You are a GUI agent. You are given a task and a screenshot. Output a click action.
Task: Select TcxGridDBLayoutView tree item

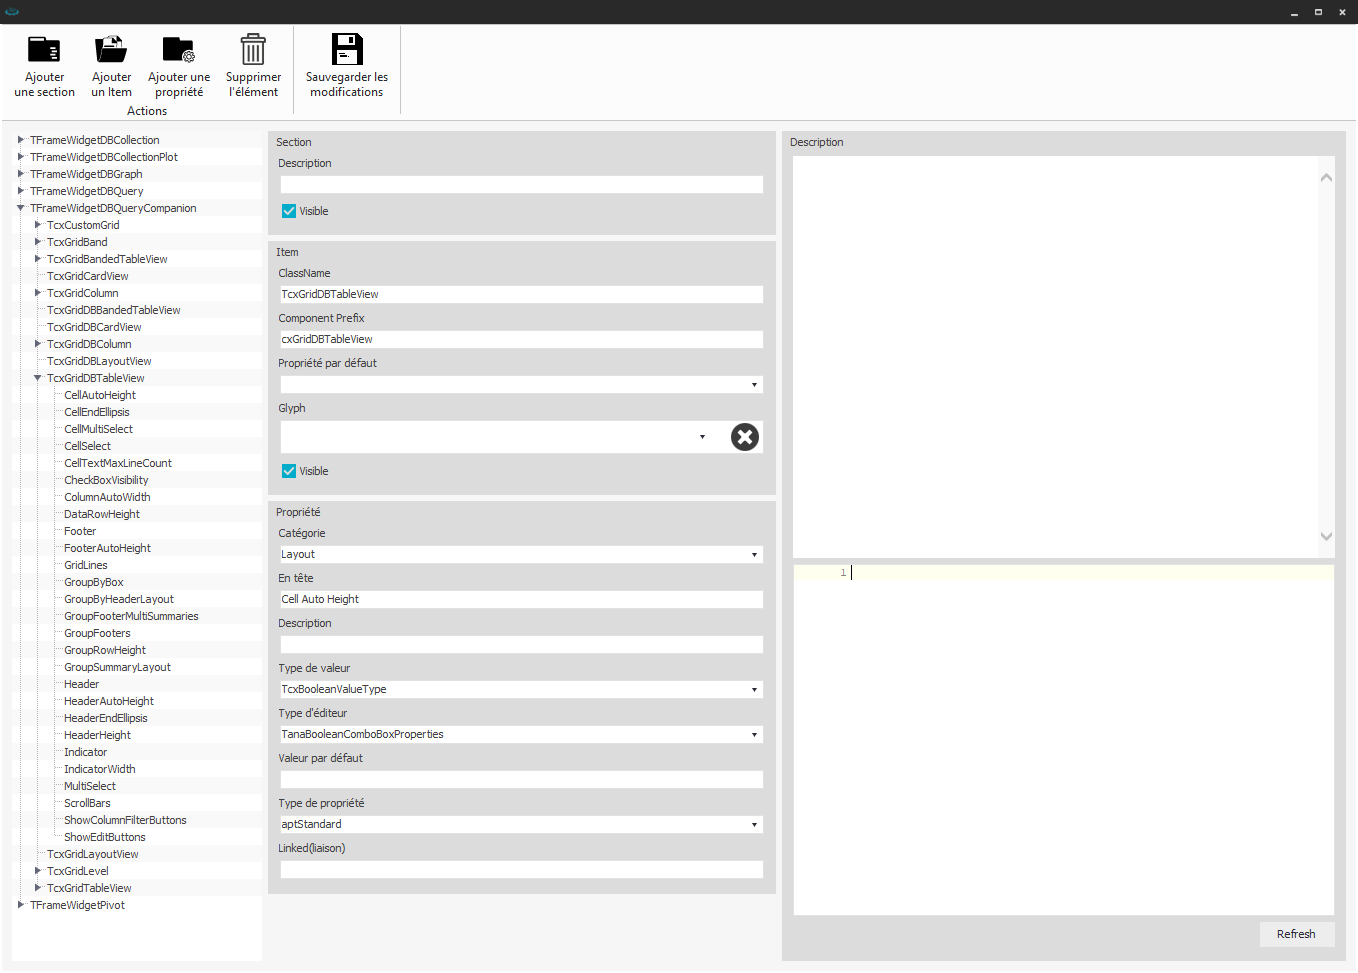pos(99,361)
